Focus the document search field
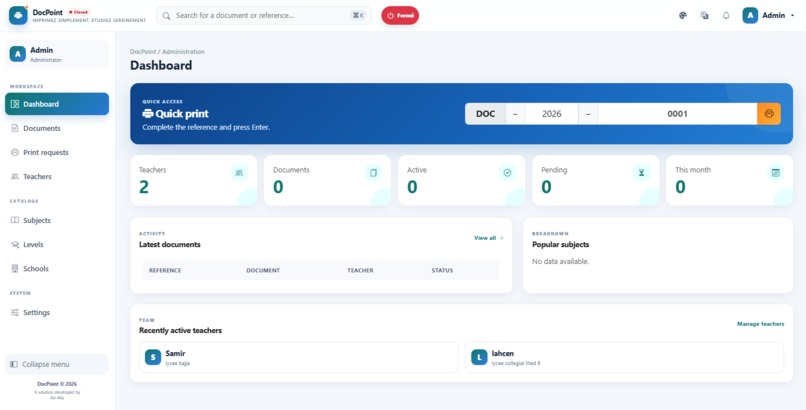This screenshot has height=410, width=806. [264, 15]
